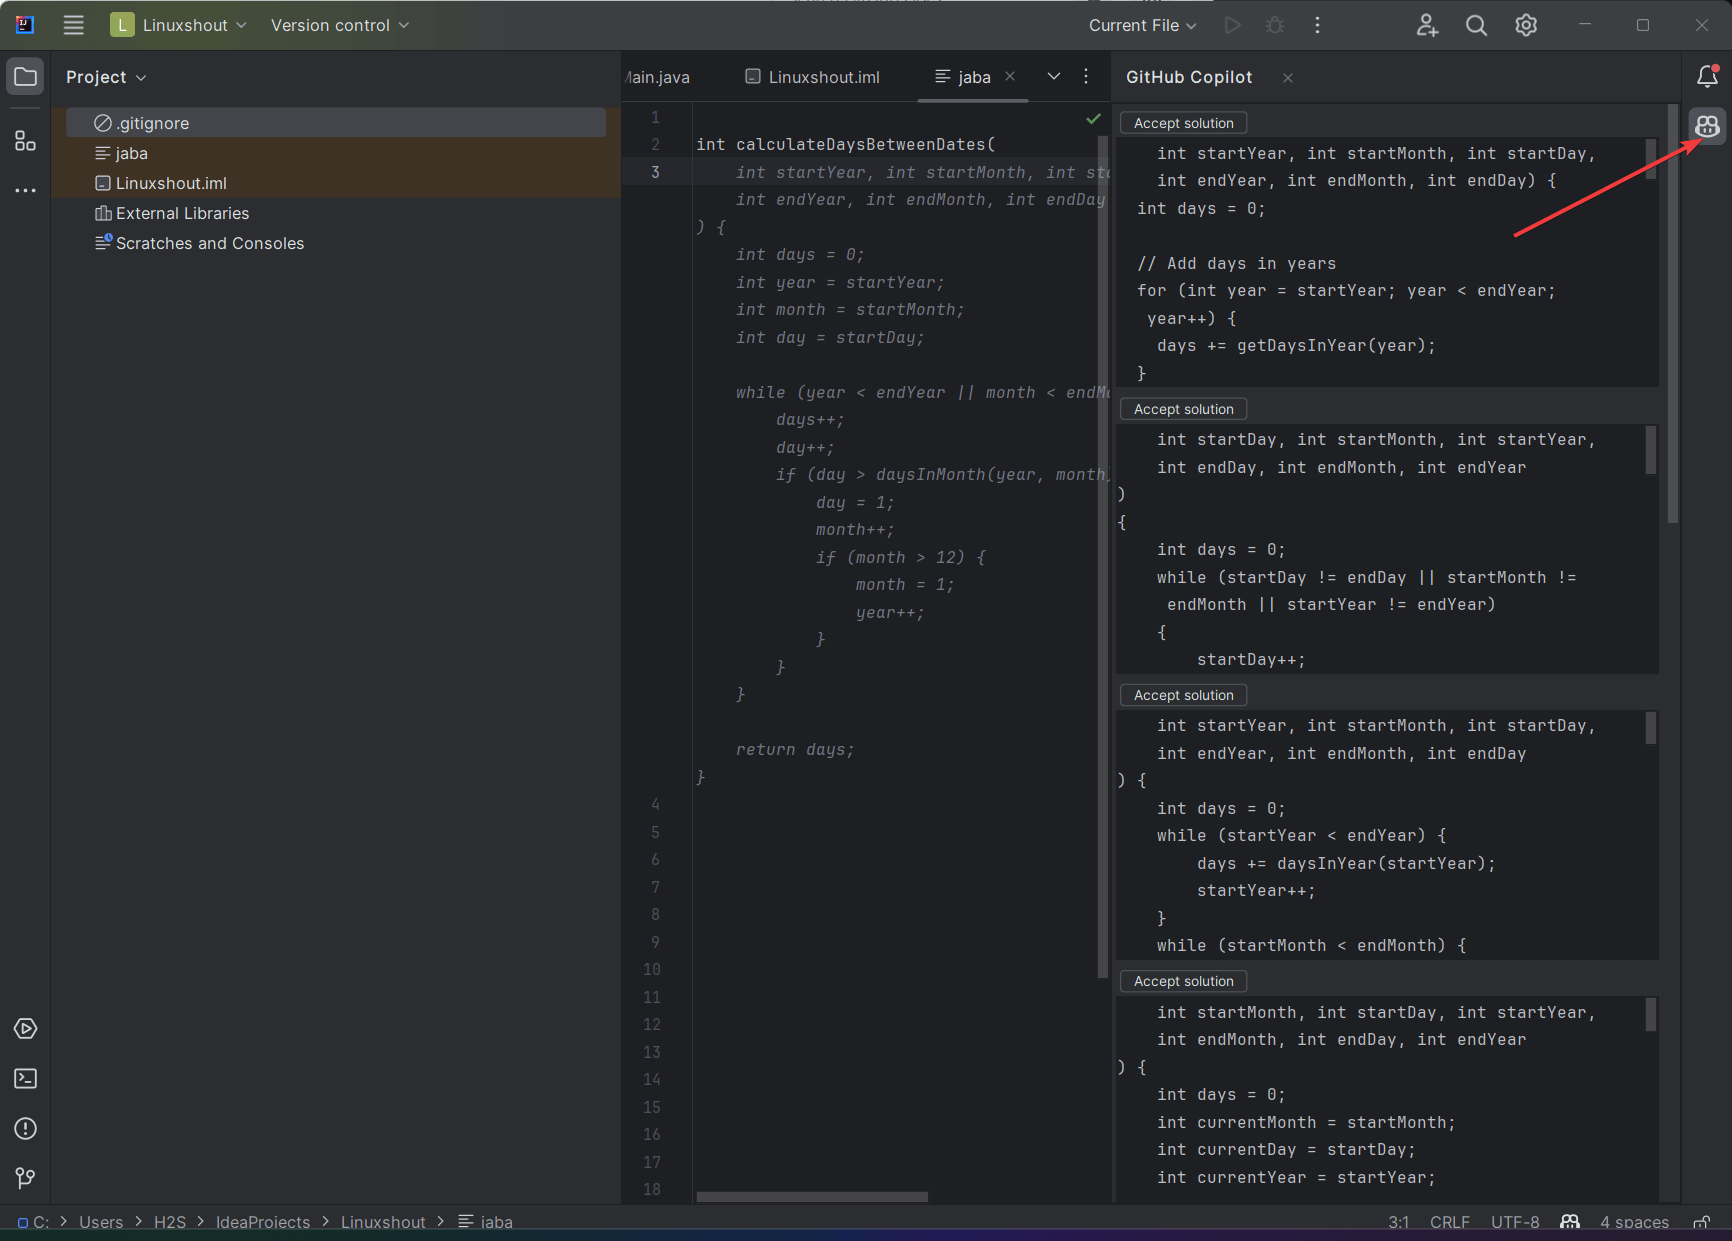Expand the Linuxshout project dropdown
1732x1241 pixels.
(180, 25)
